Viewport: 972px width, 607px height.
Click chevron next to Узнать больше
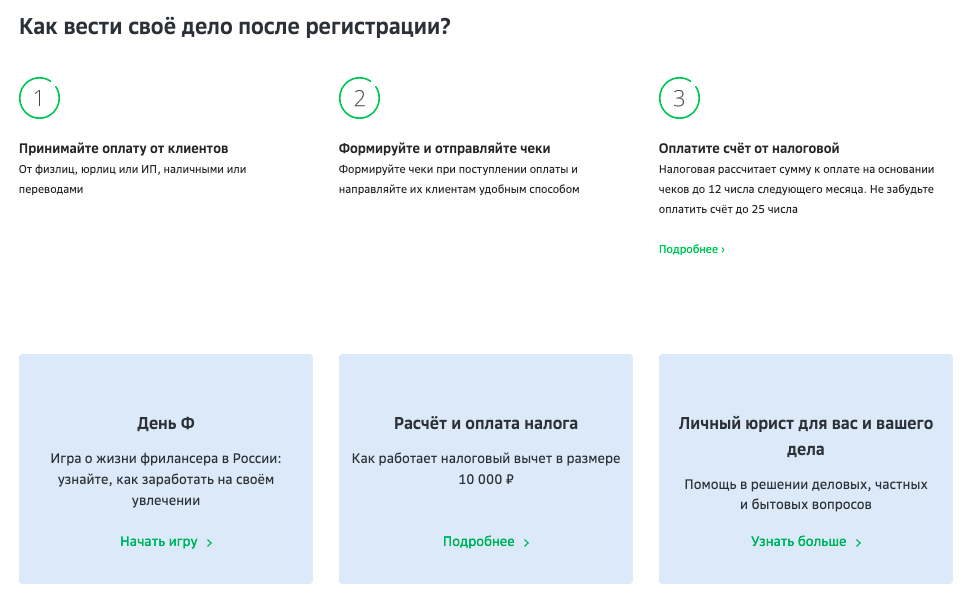point(859,543)
